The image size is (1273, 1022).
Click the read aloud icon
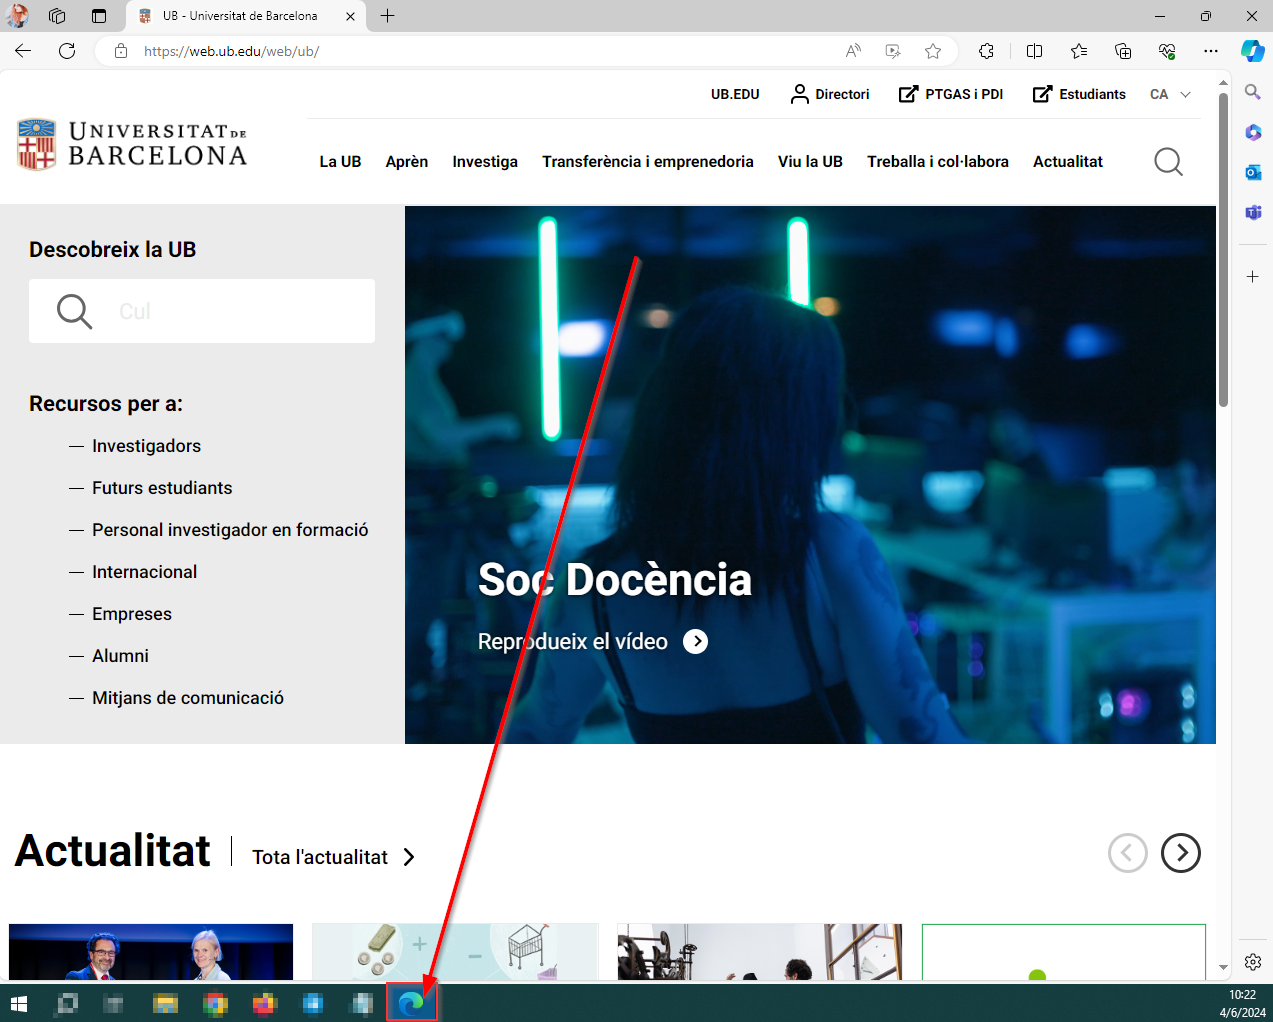point(853,51)
